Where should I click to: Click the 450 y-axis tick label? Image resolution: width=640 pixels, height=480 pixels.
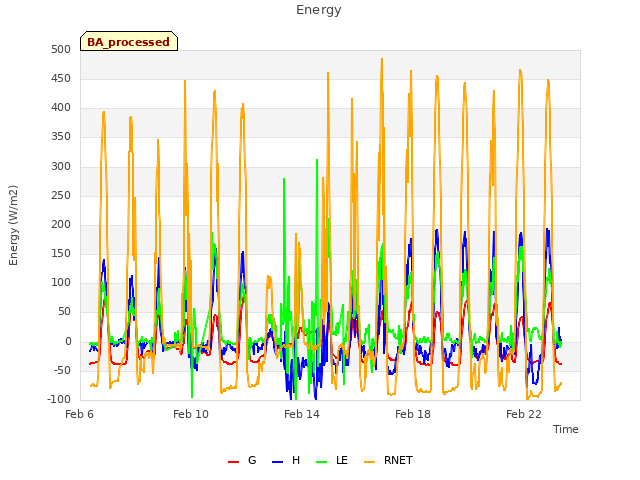coord(61,78)
